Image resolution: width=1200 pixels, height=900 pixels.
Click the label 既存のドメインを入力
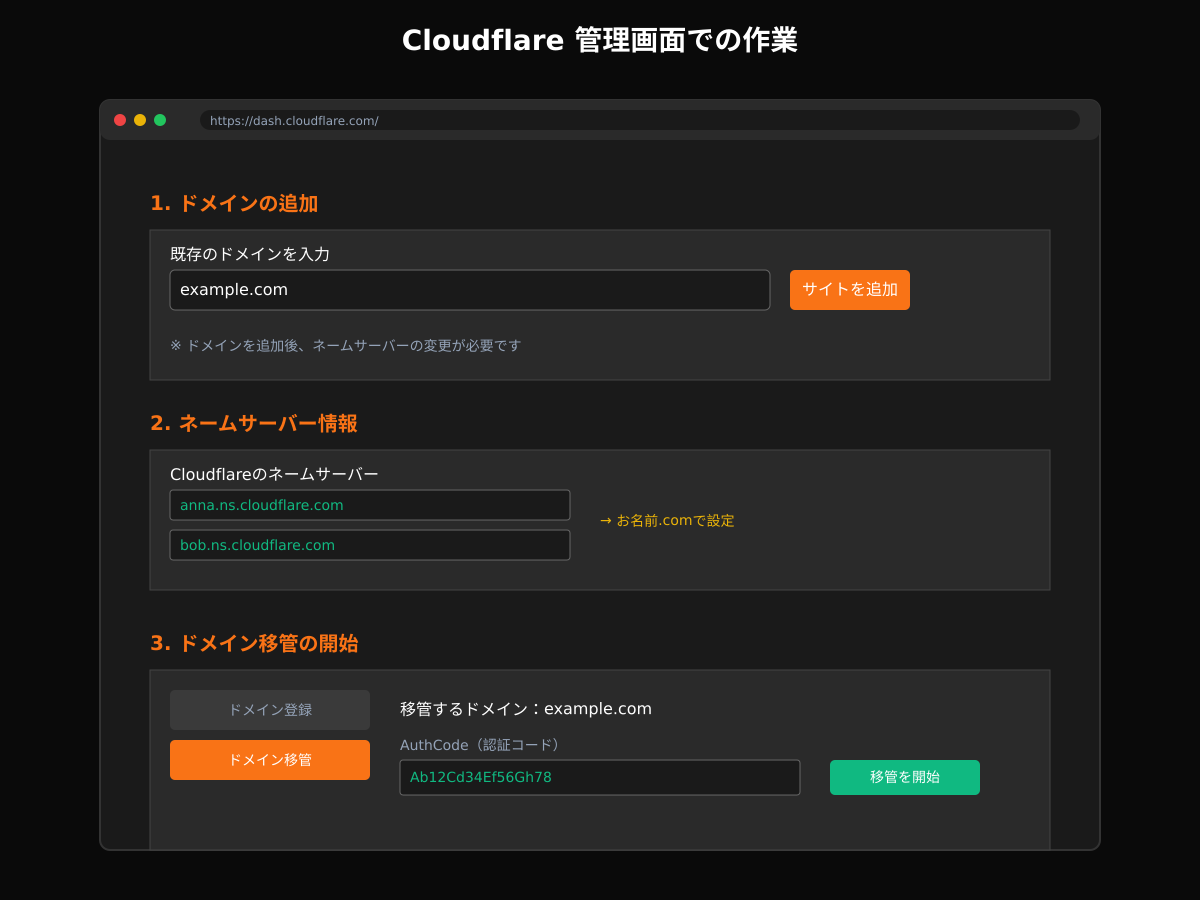coord(250,254)
